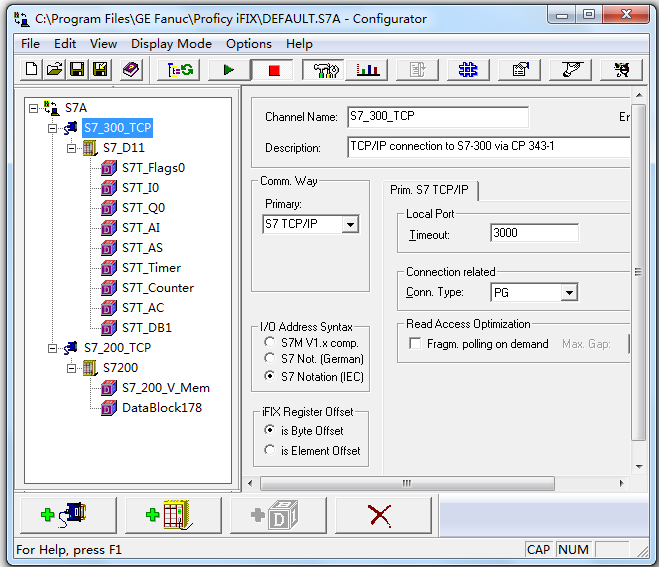The width and height of the screenshot is (659, 567).
Task: Select S7 Not. (German) radio button
Action: (x=269, y=359)
